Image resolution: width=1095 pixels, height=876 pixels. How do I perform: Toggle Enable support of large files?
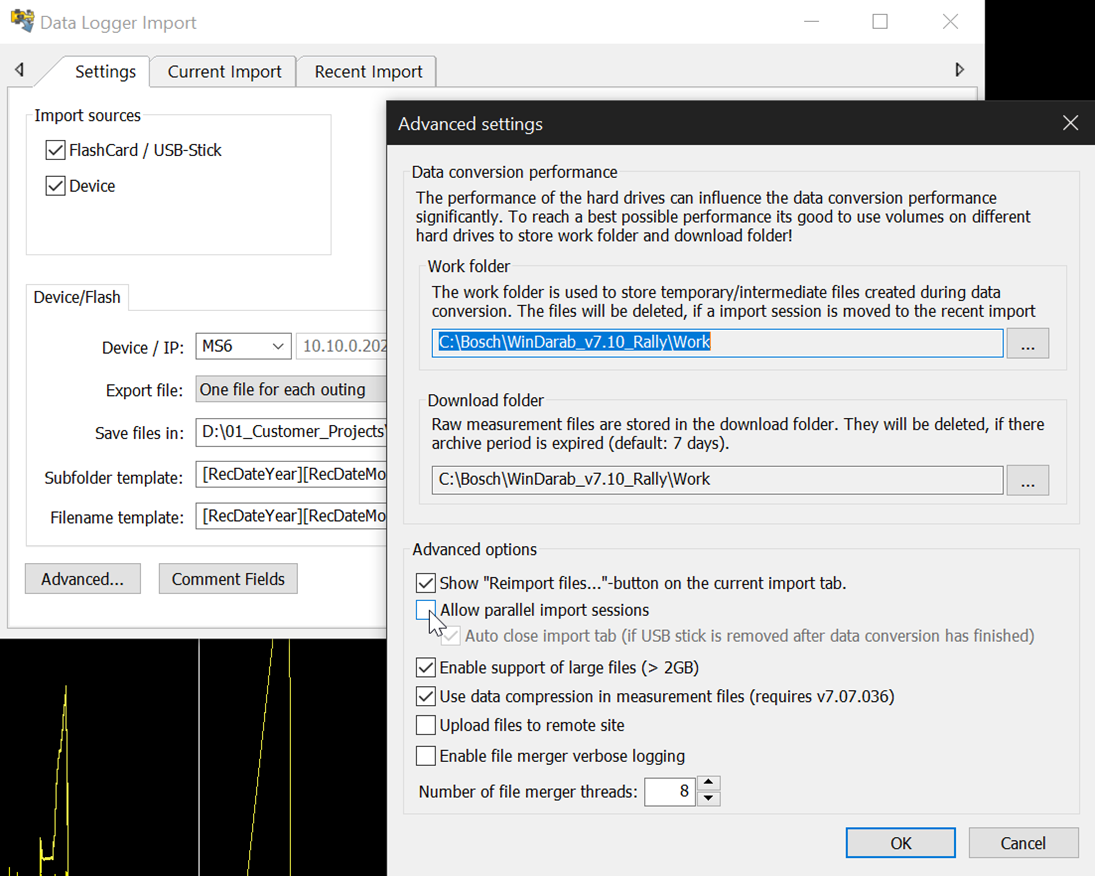pyautogui.click(x=425, y=668)
